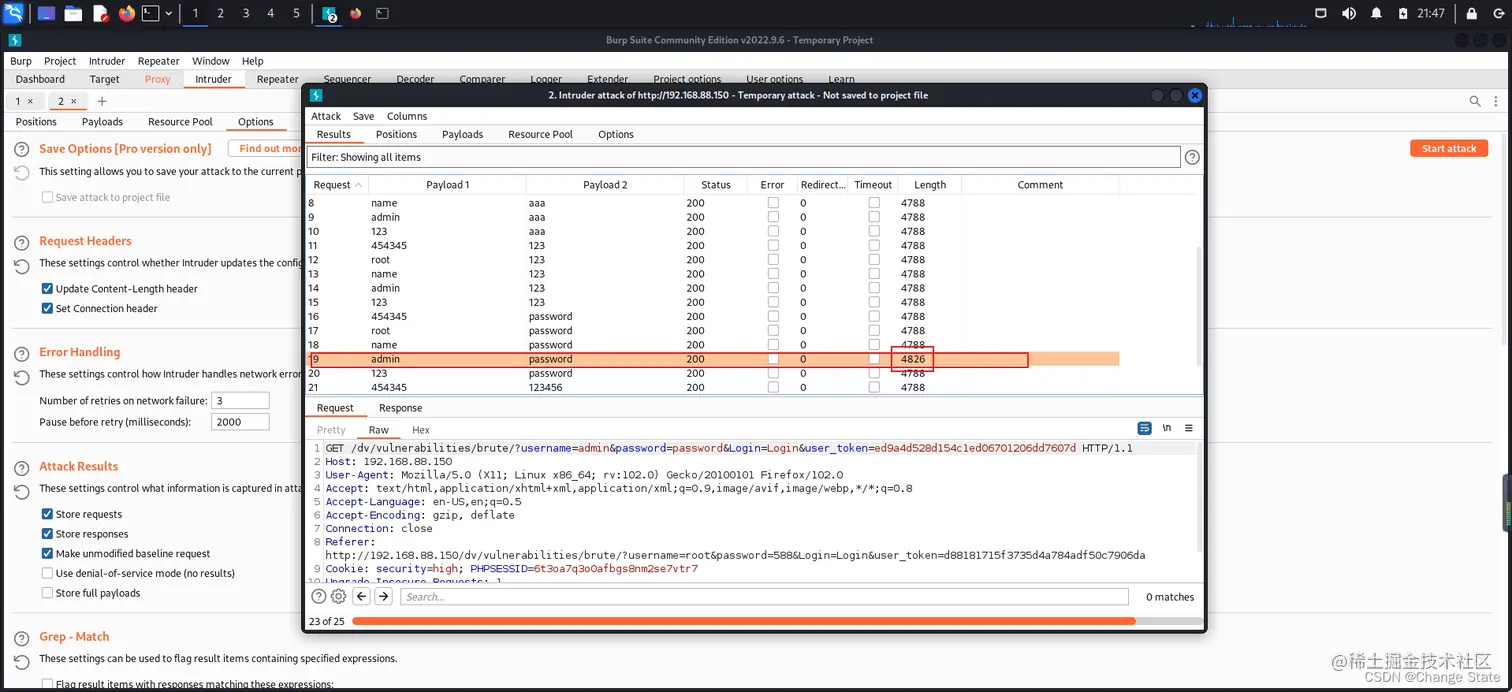The height and width of the screenshot is (692, 1512).
Task: Click the results filter bar
Action: [x=743, y=157]
